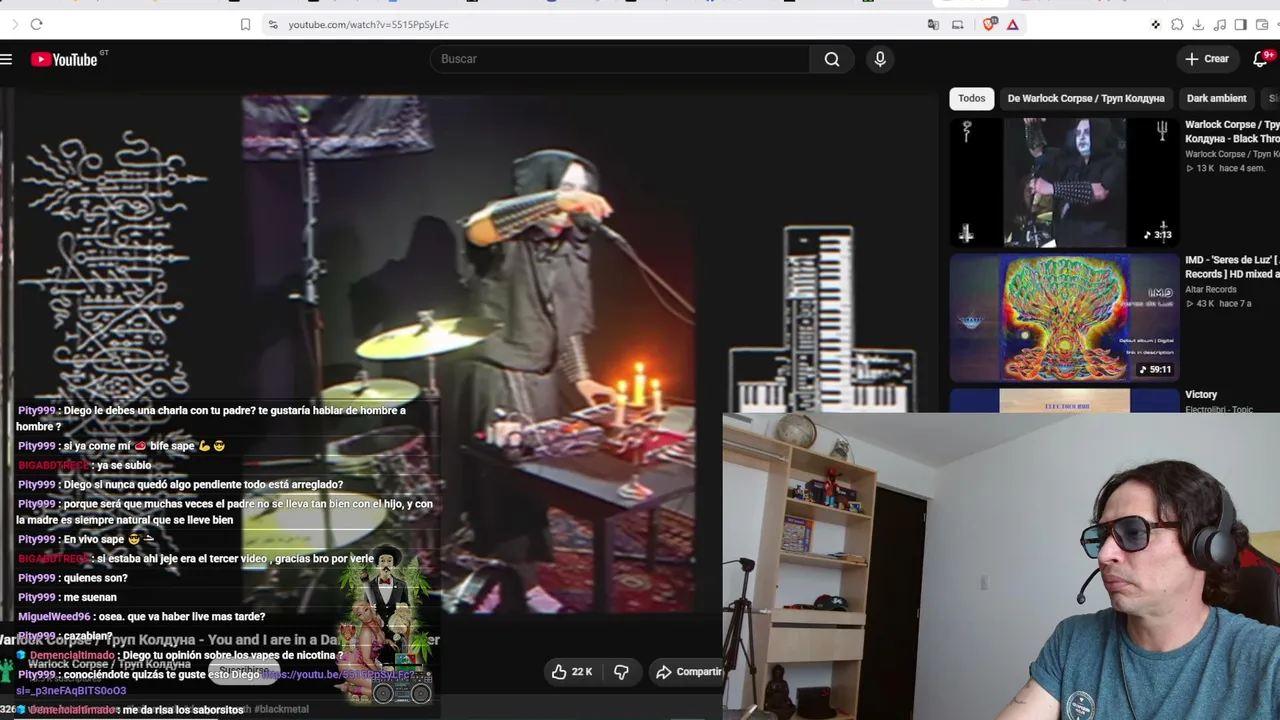
Task: Click MiguelWeed96 chat username
Action: pyautogui.click(x=54, y=617)
